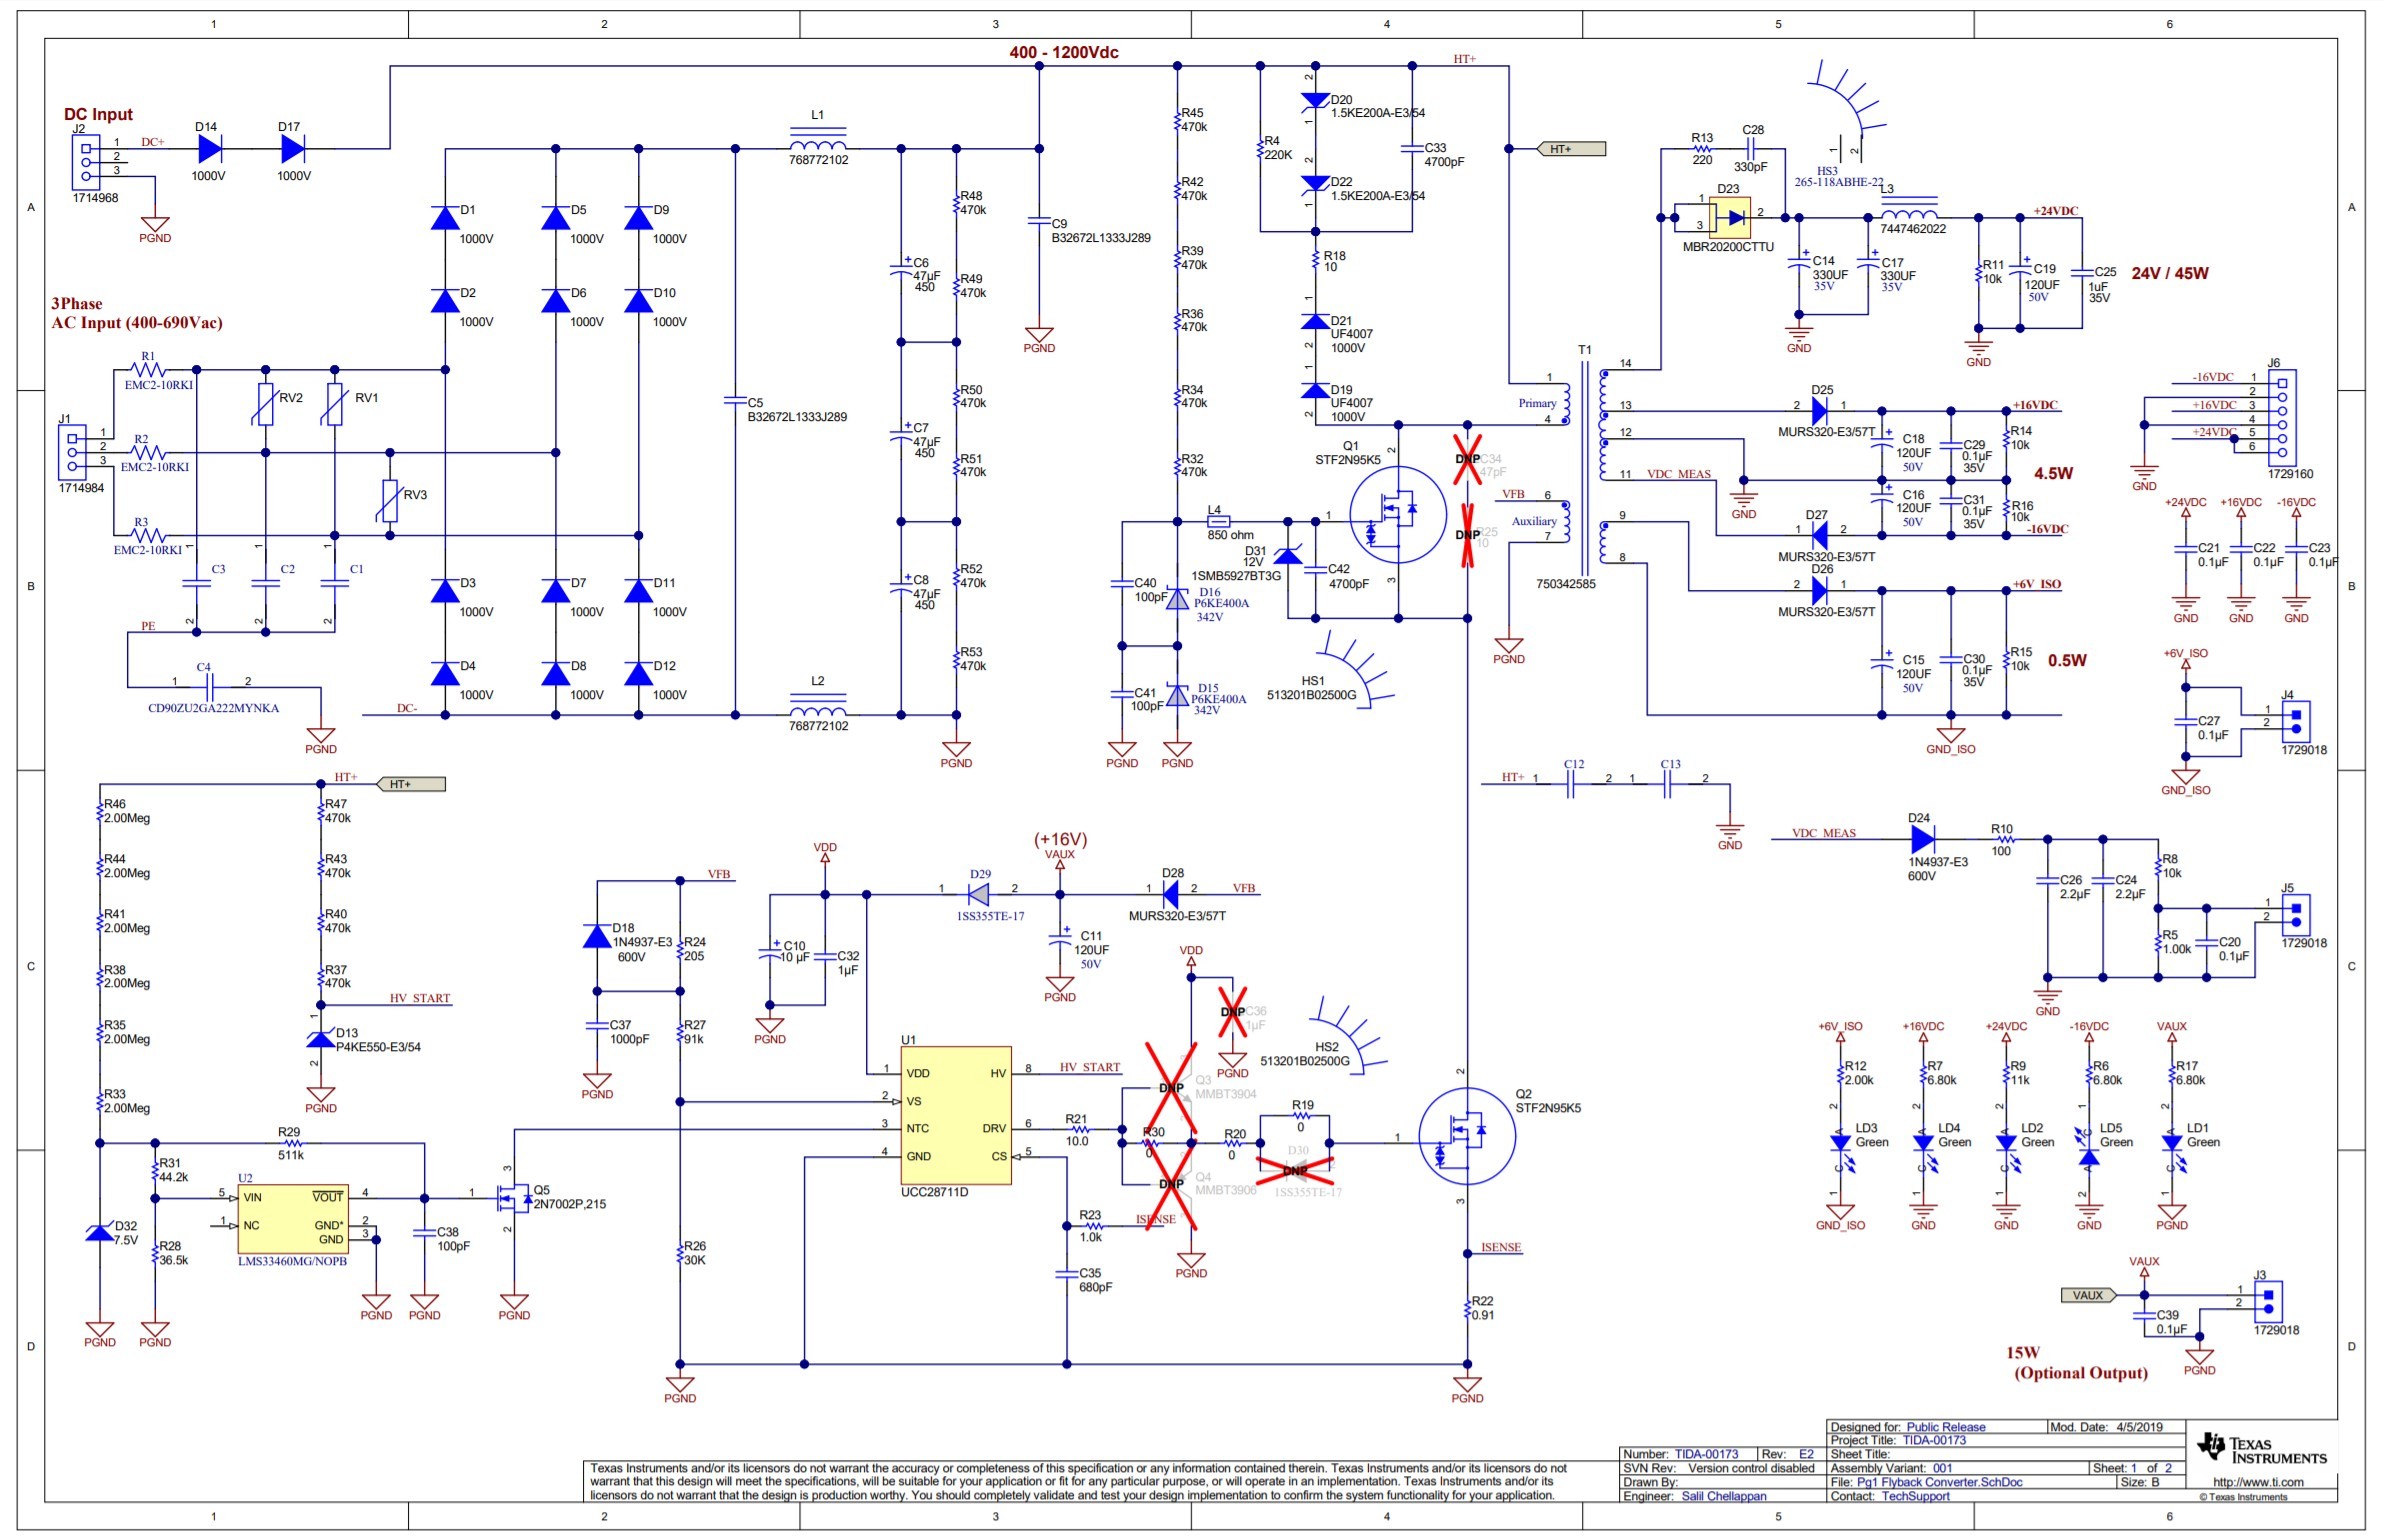Viewport: 2384px width, 1540px height.
Task: Click the '+6V_ISO' net label near D26
Action: pos(2037,584)
